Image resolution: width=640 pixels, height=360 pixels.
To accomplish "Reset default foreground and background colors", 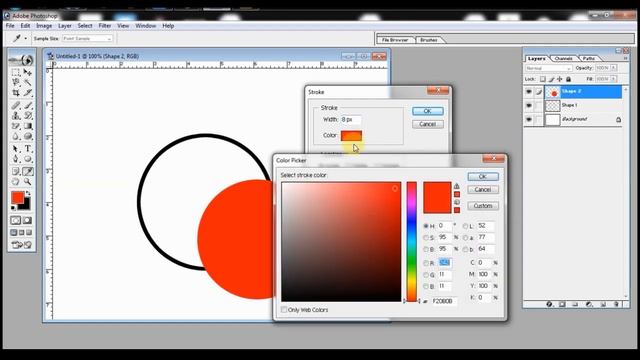I will (13, 208).
